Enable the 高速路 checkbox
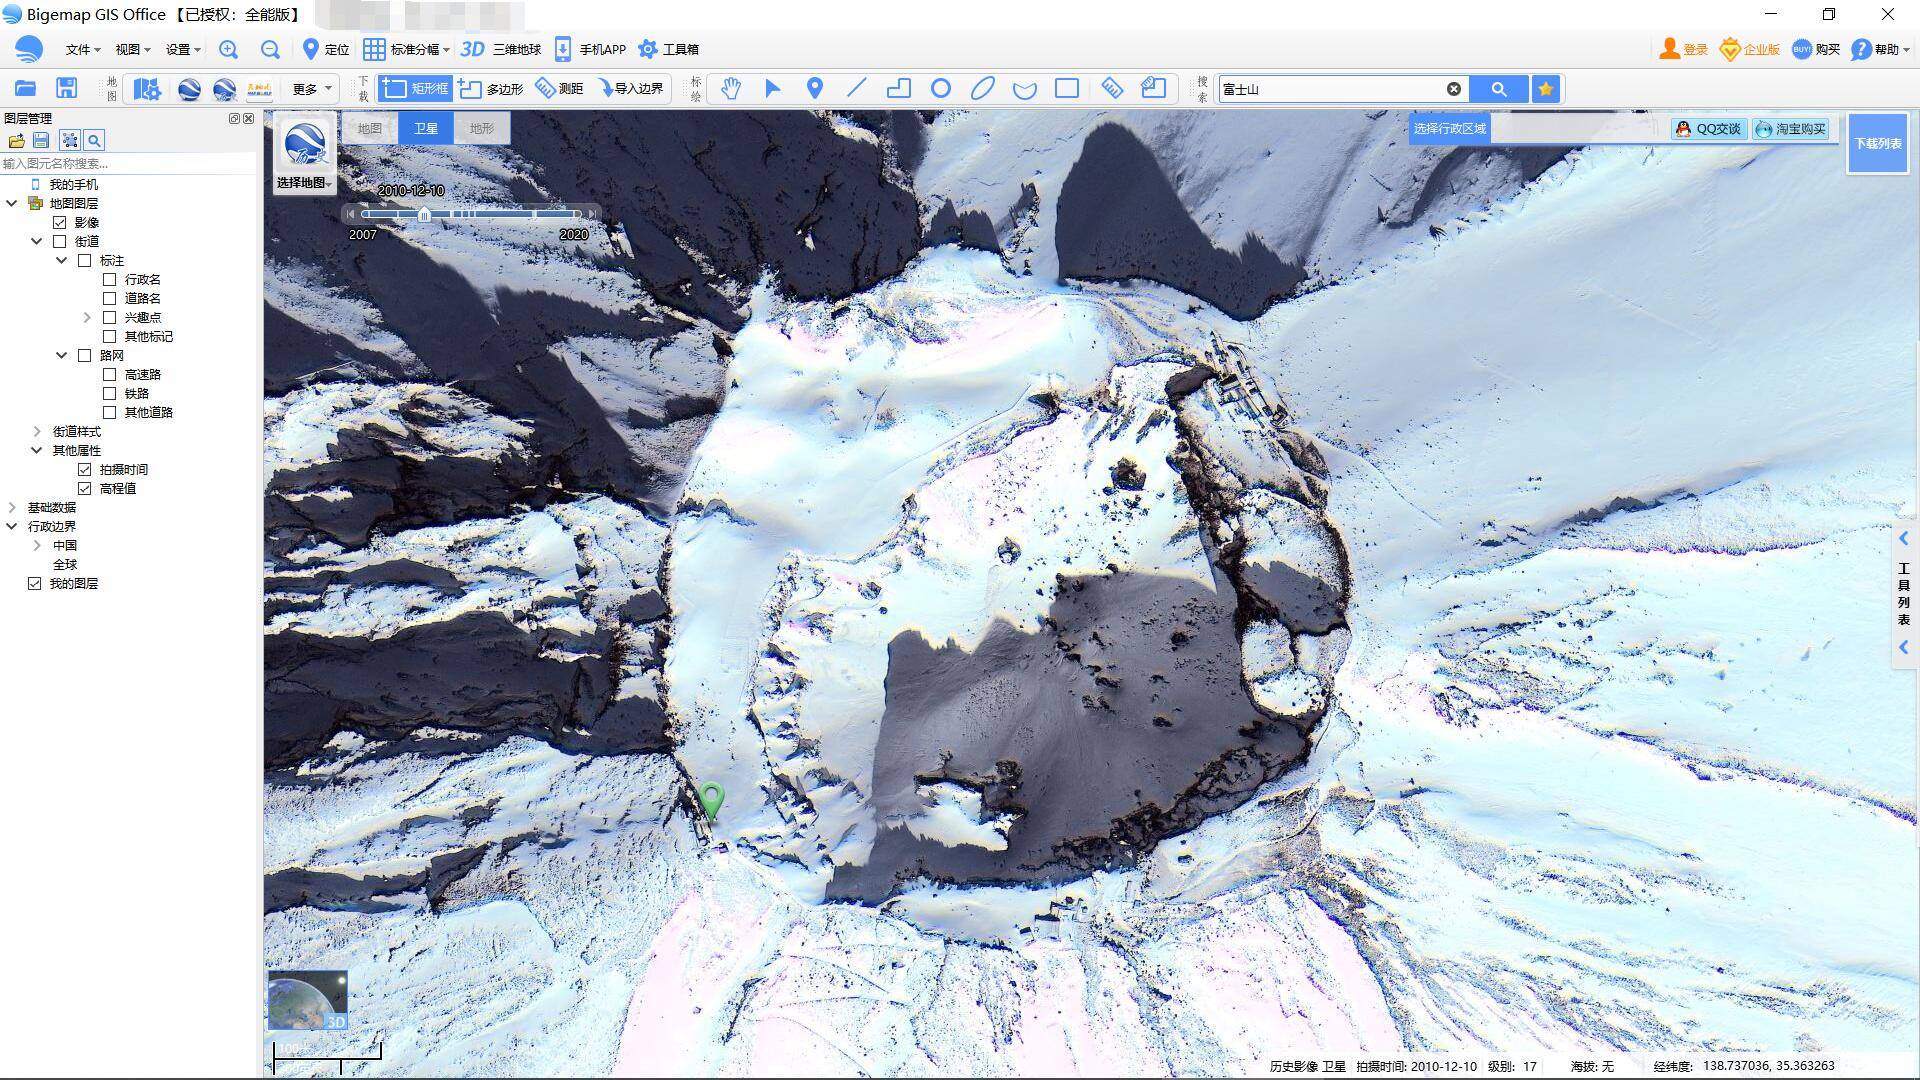1920x1080 pixels. 110,374
